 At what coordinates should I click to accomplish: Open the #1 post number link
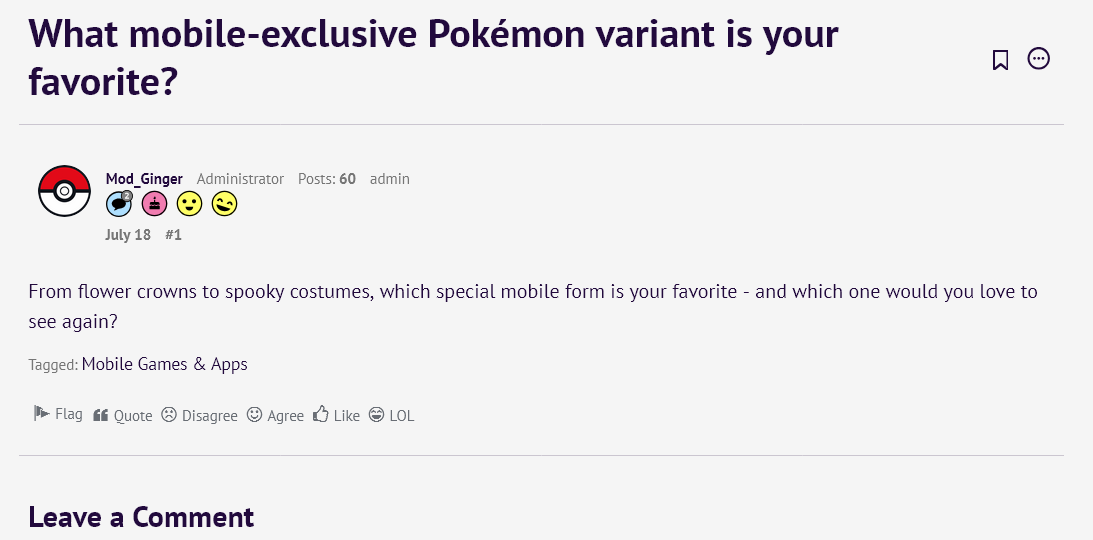point(174,235)
